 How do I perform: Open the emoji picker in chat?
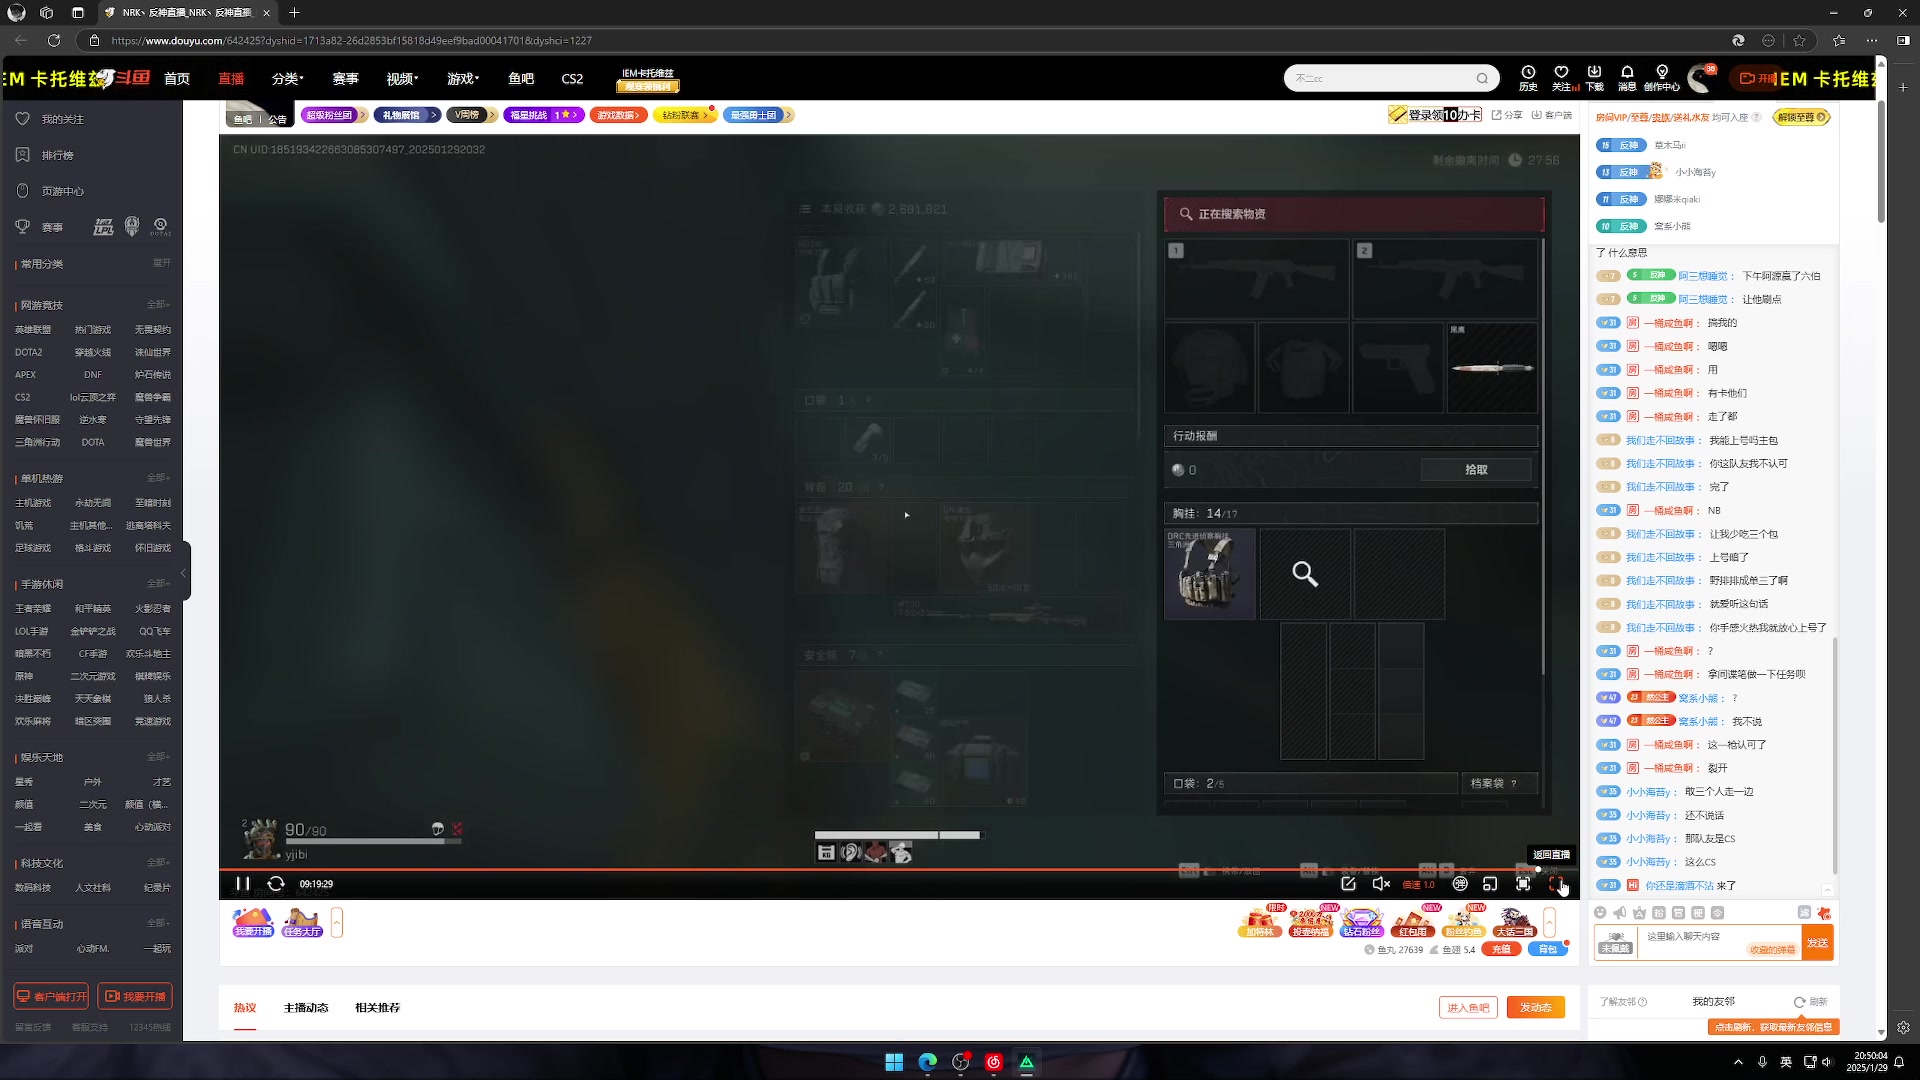[x=1600, y=913]
